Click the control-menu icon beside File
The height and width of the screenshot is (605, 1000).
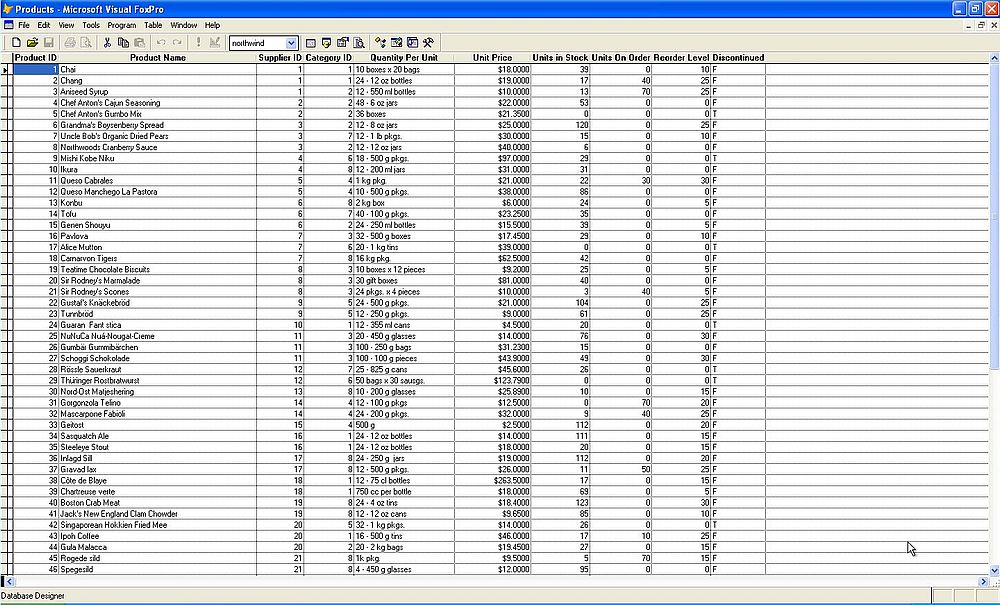[8, 25]
